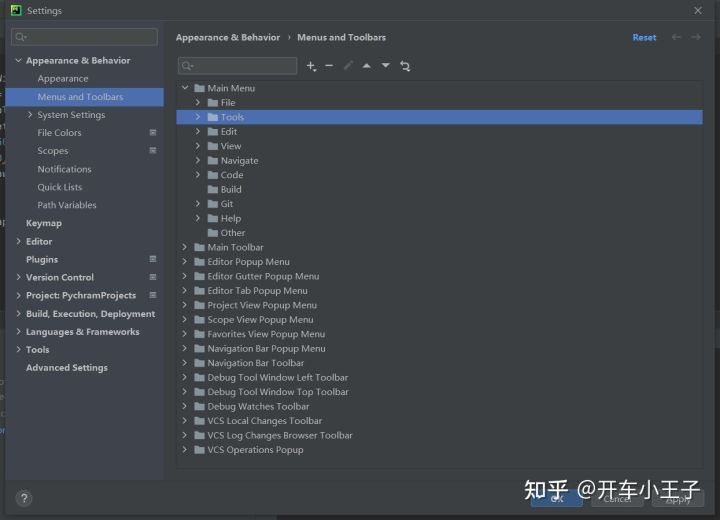Click the Version Control row marker icon
The height and width of the screenshot is (520, 720).
153,277
